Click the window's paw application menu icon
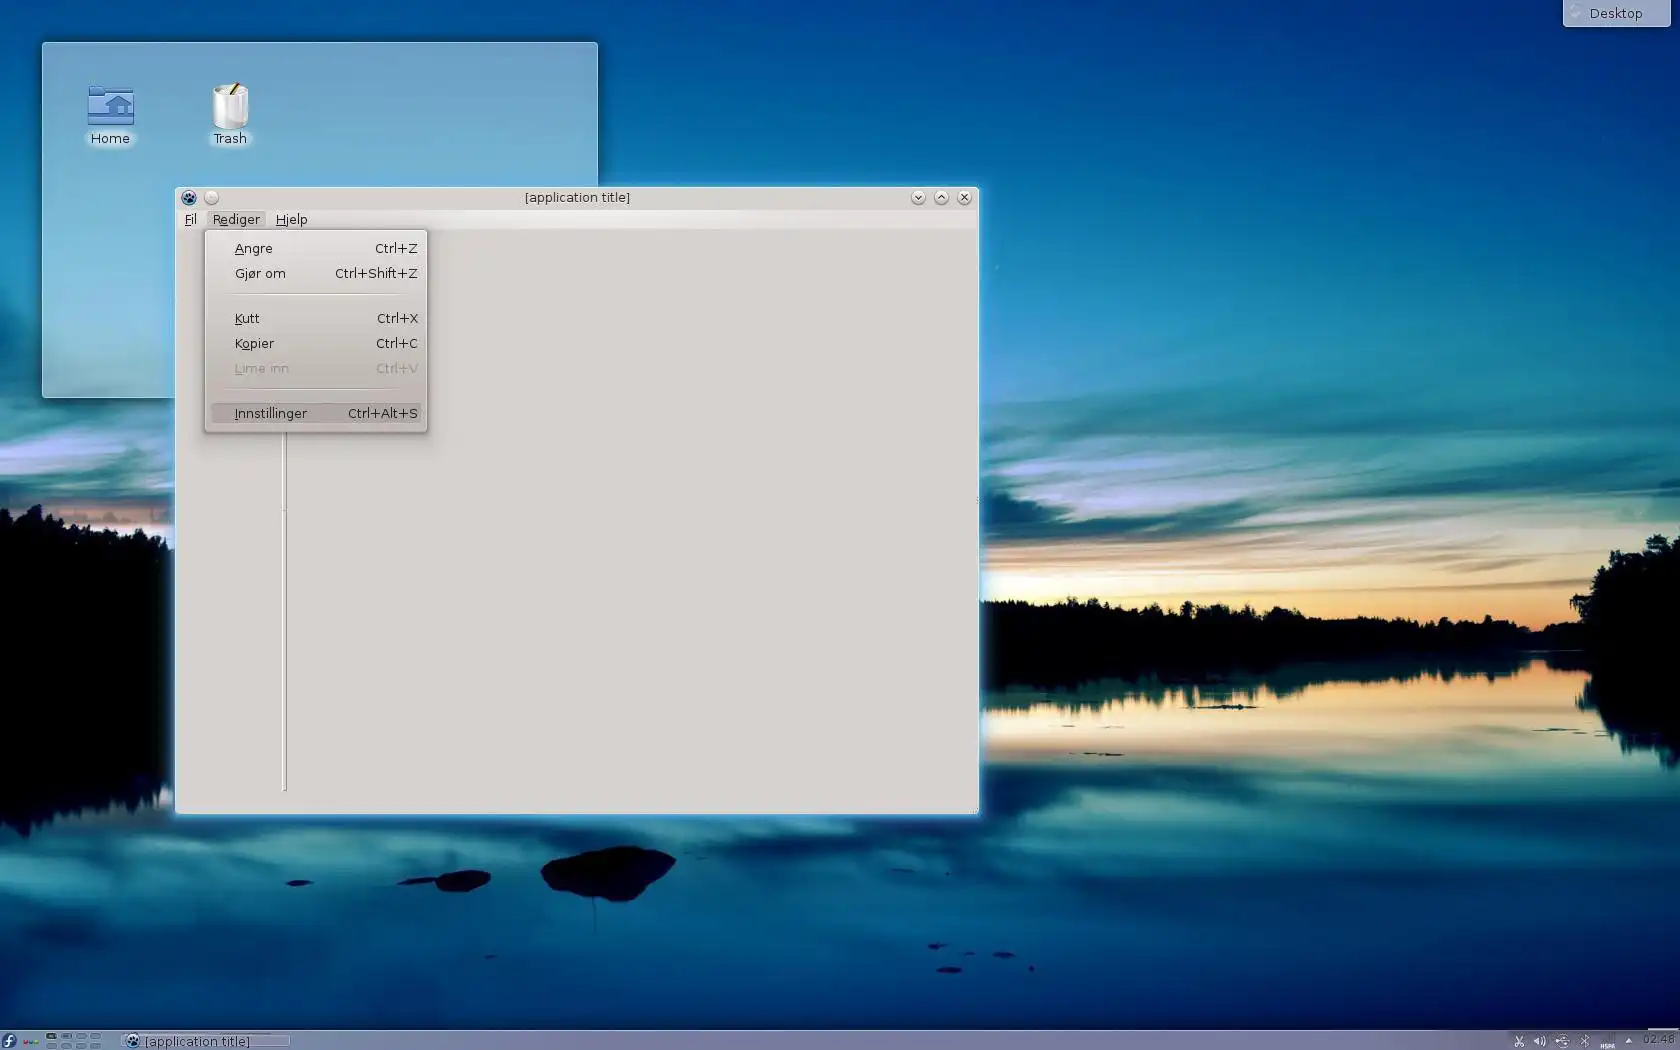The height and width of the screenshot is (1050, 1680). click(x=189, y=198)
